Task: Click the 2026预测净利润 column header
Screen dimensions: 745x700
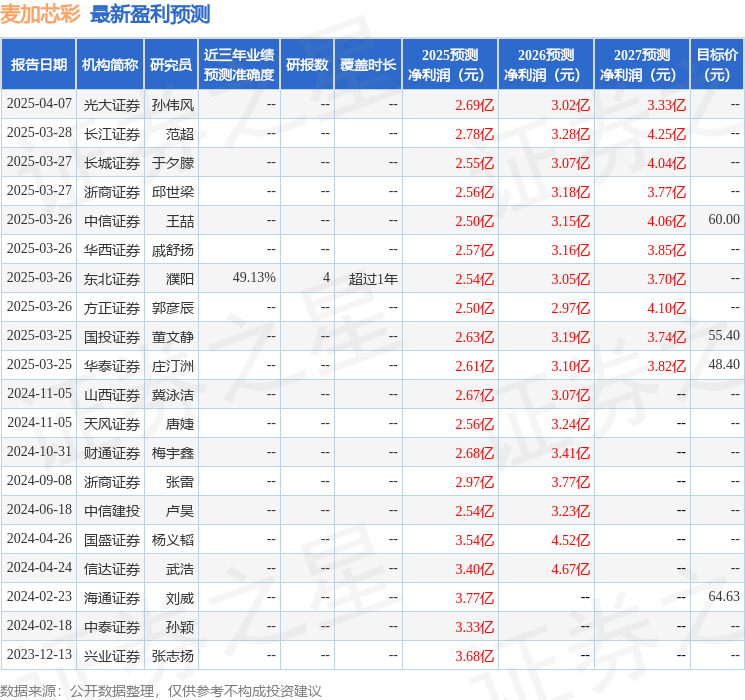Action: coord(546,65)
